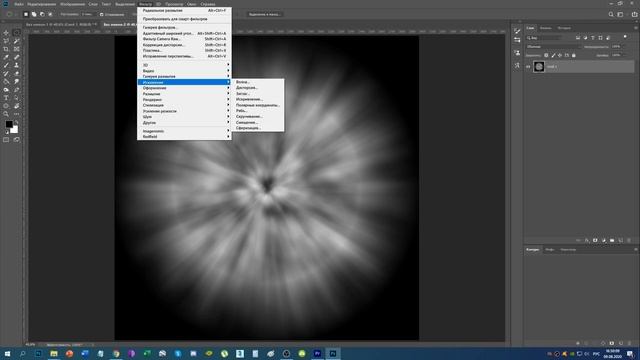Select the Move tool

coord(6,33)
